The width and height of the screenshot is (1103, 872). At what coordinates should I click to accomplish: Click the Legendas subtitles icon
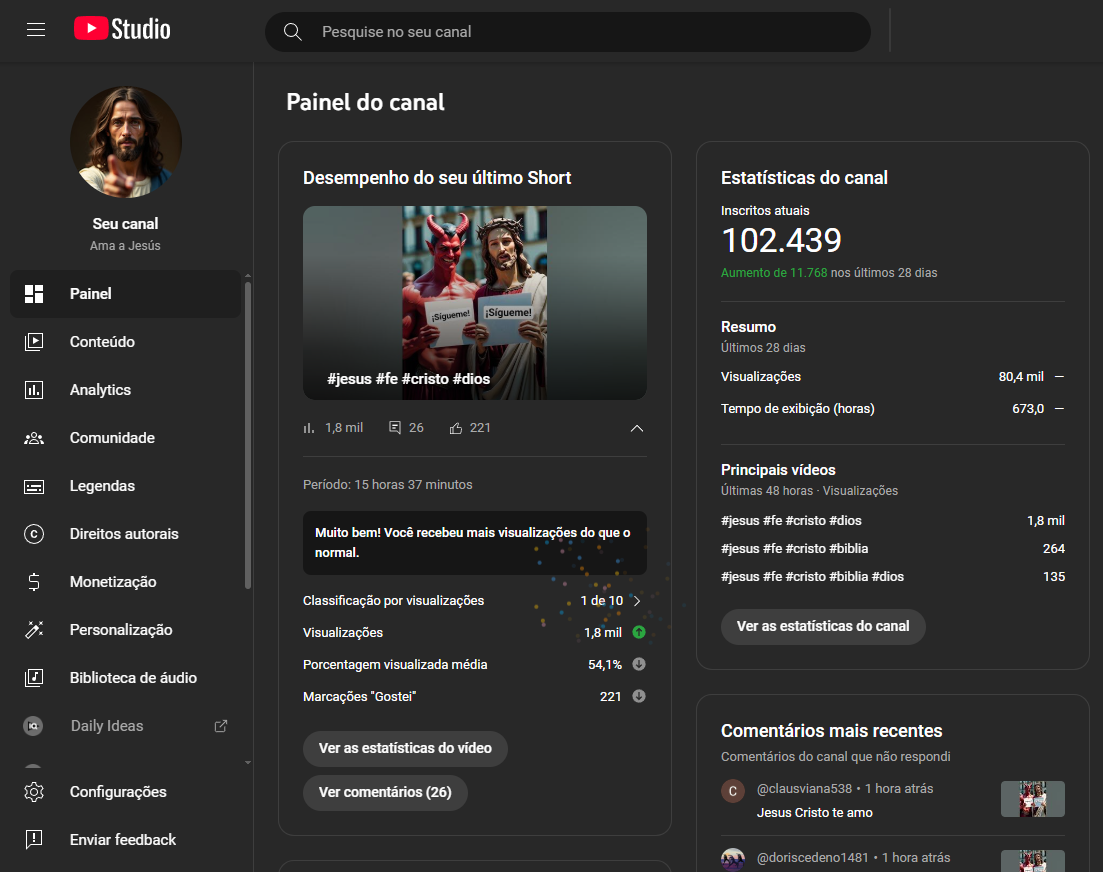coord(34,486)
